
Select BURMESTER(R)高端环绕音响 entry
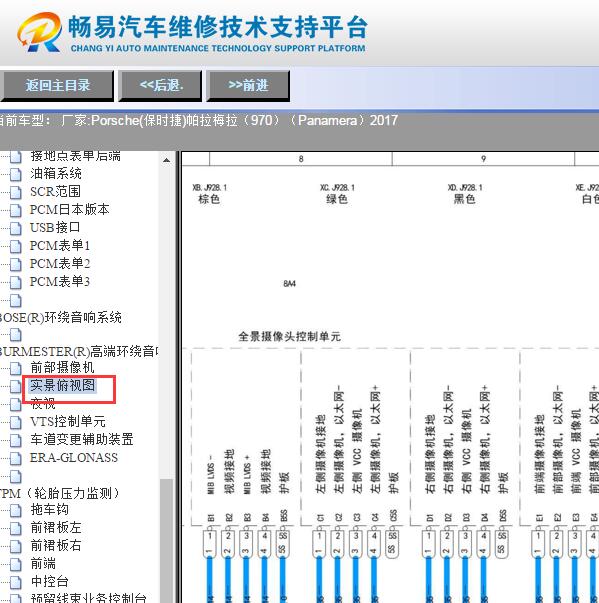tap(79, 351)
